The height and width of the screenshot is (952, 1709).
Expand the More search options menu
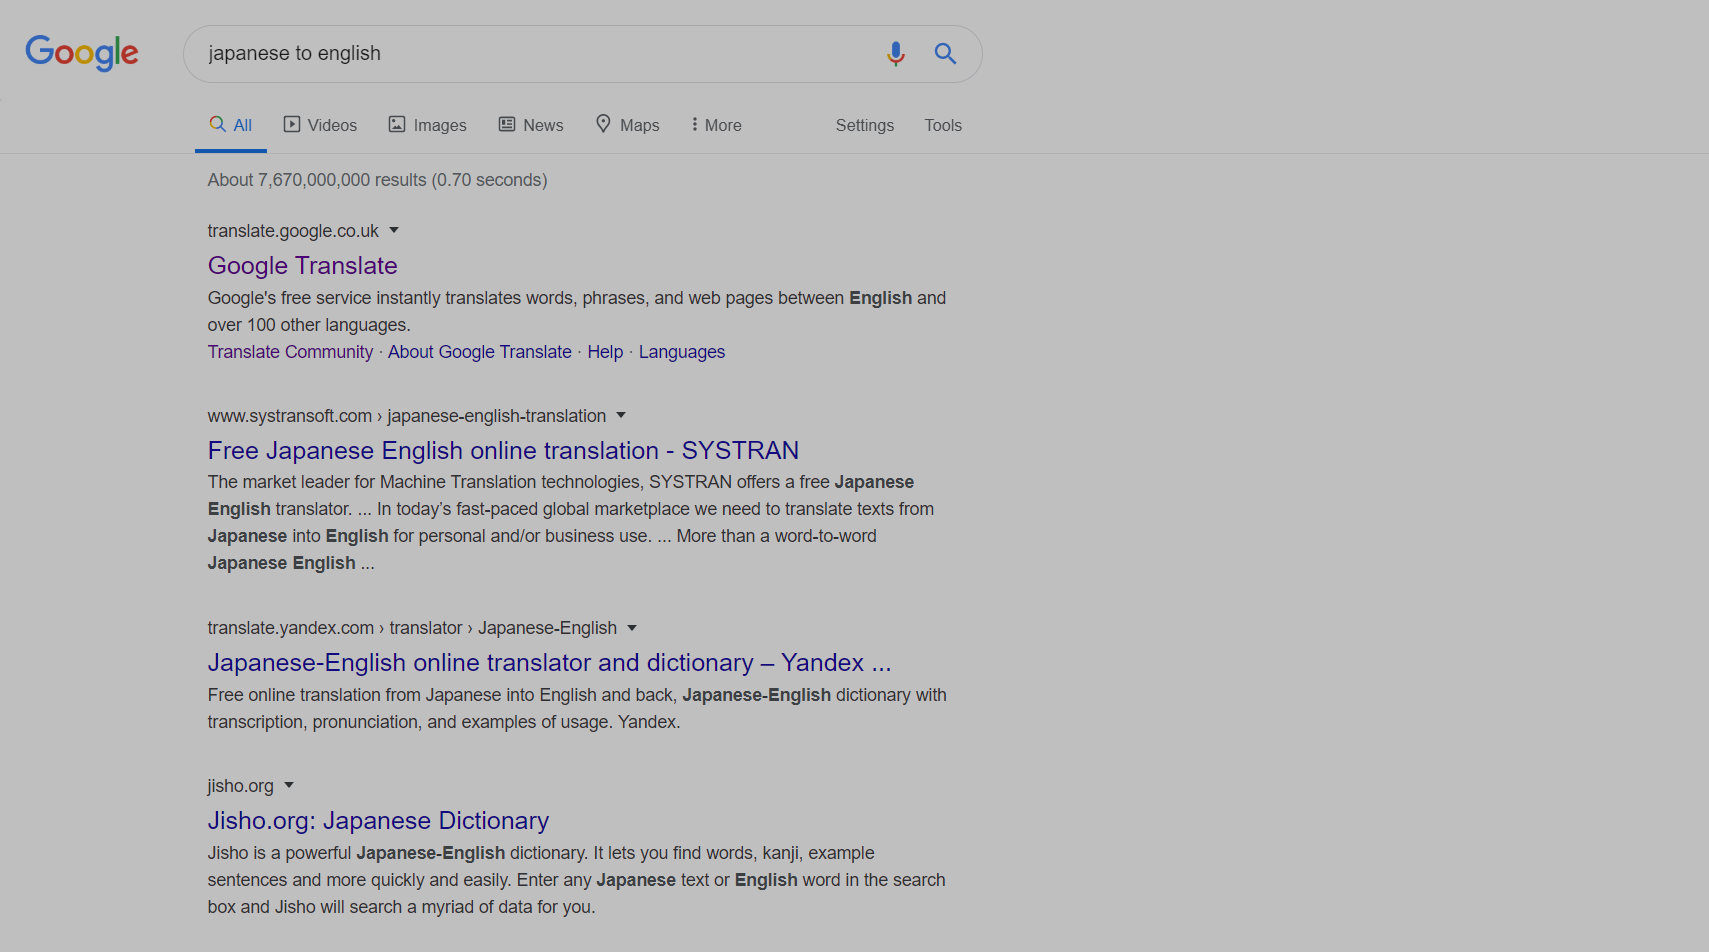coord(716,125)
